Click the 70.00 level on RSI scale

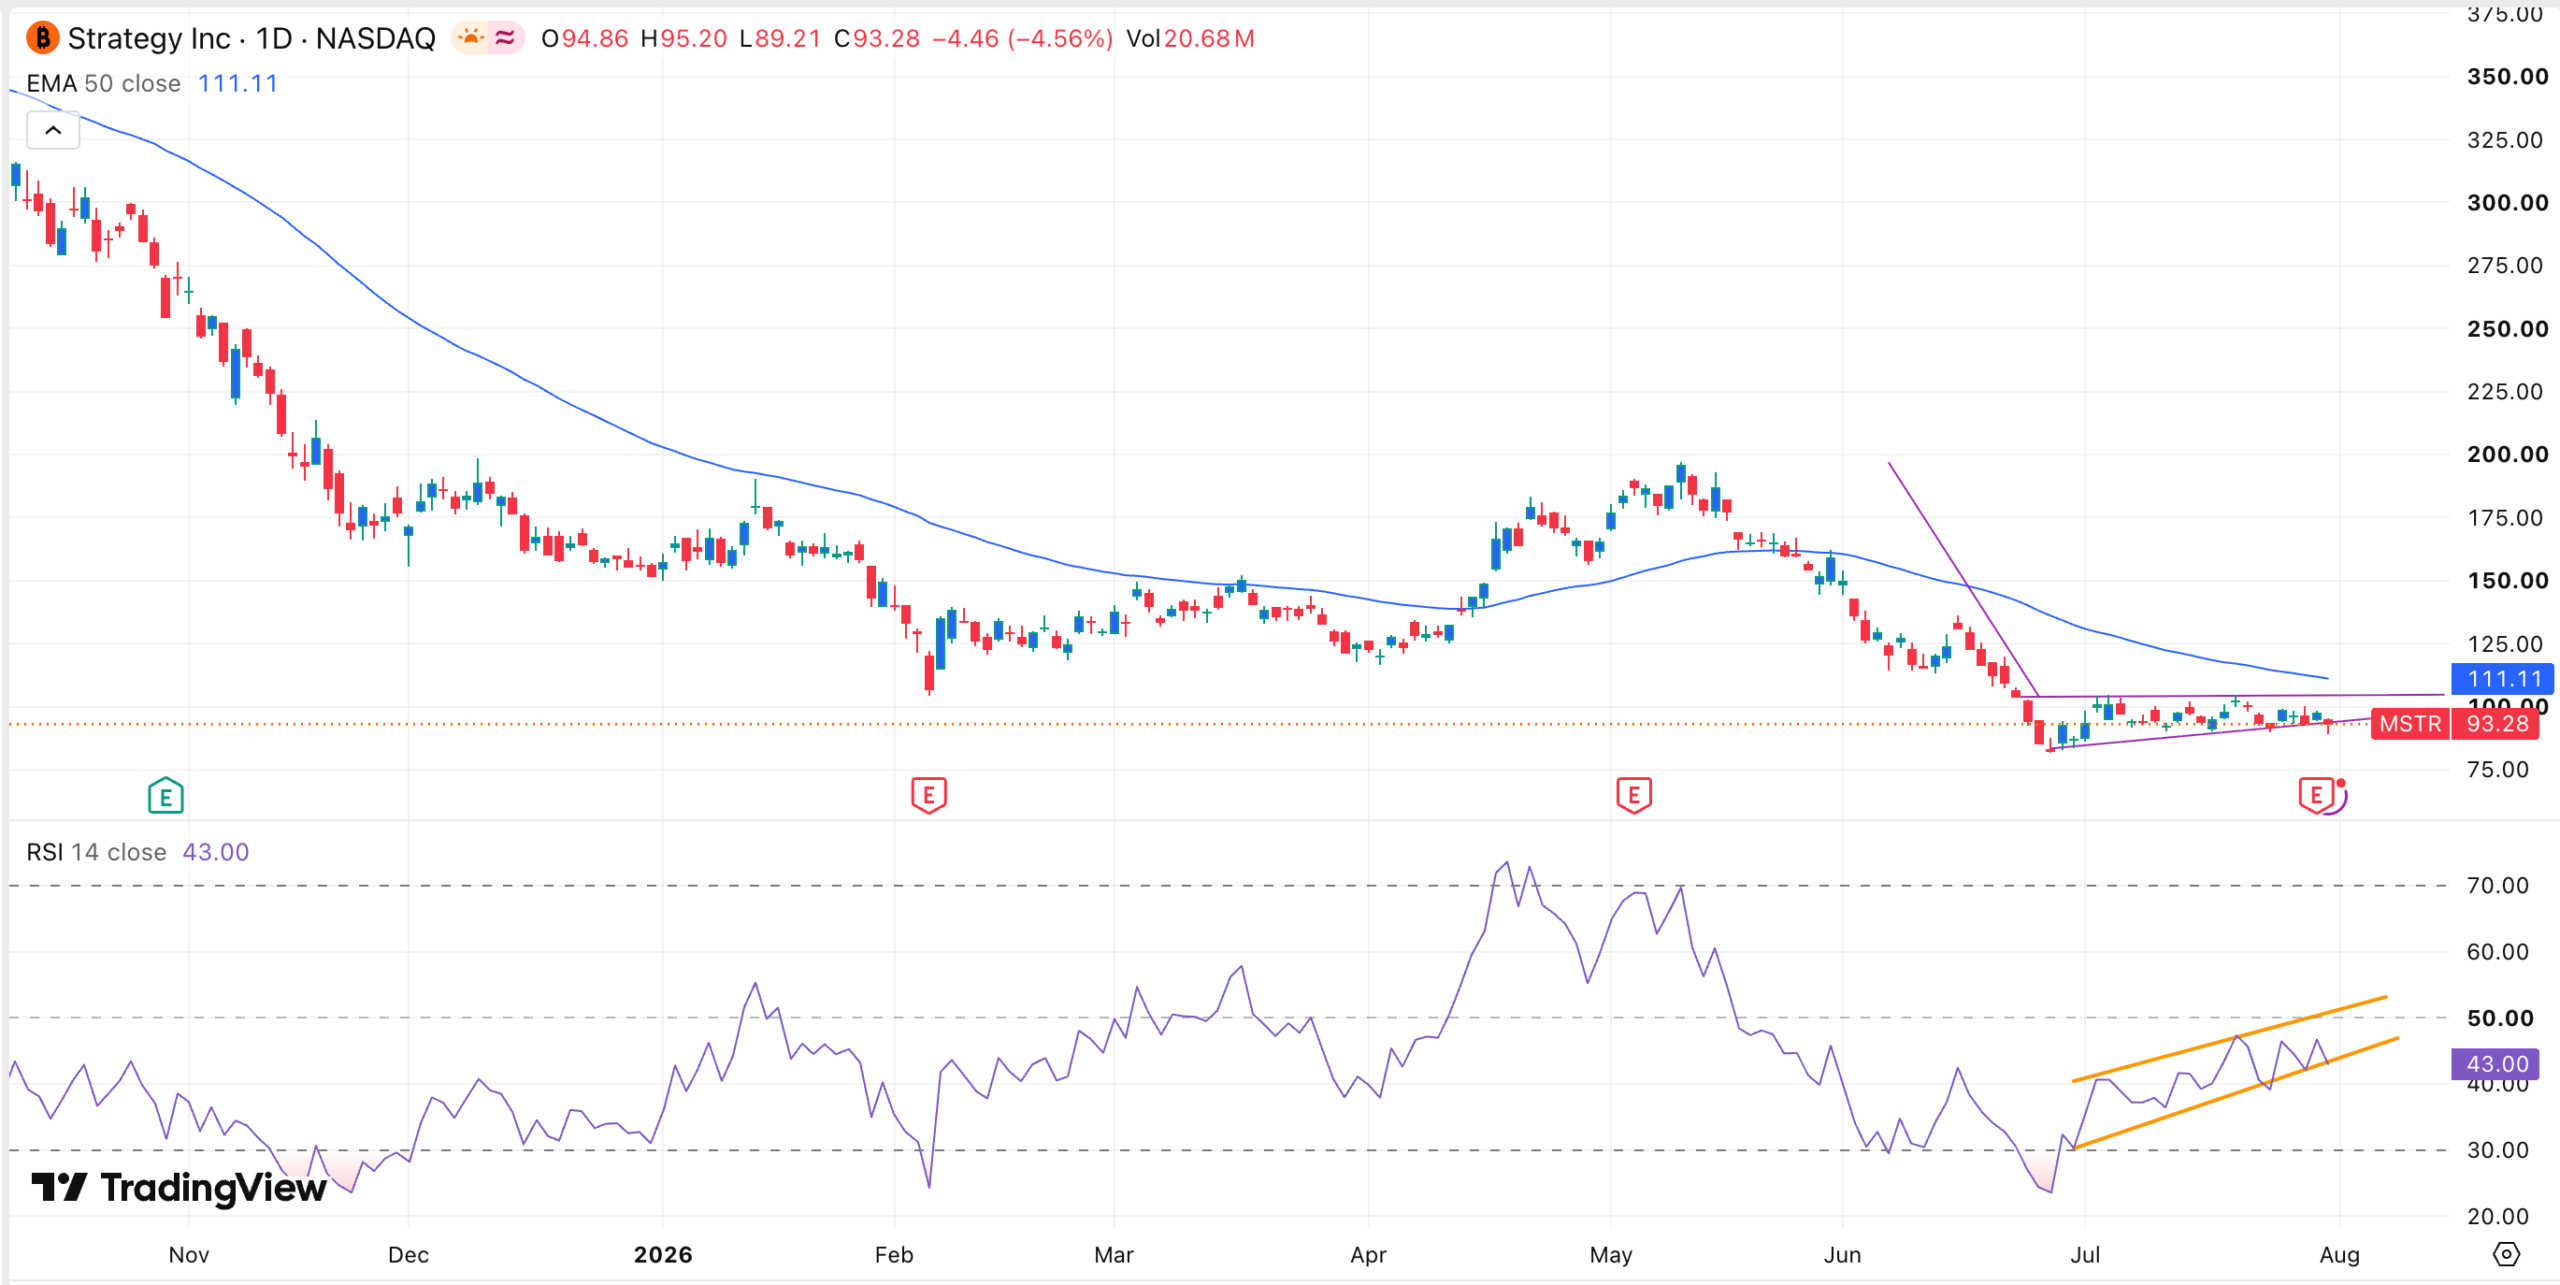2497,885
